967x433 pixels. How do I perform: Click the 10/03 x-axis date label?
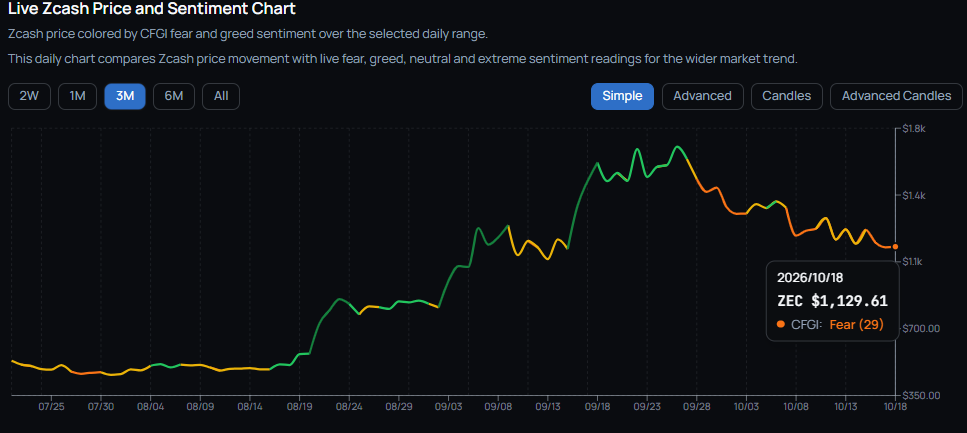[746, 407]
